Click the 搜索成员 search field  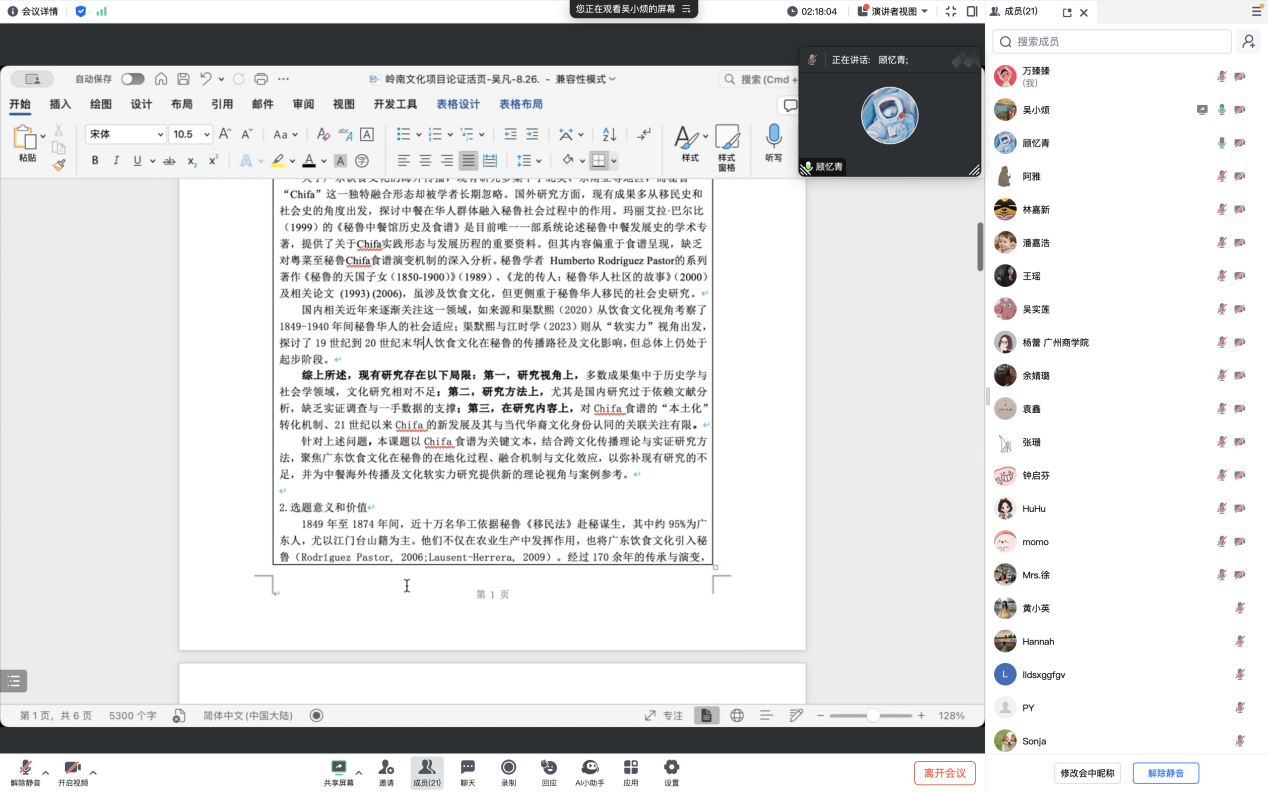pos(1112,41)
